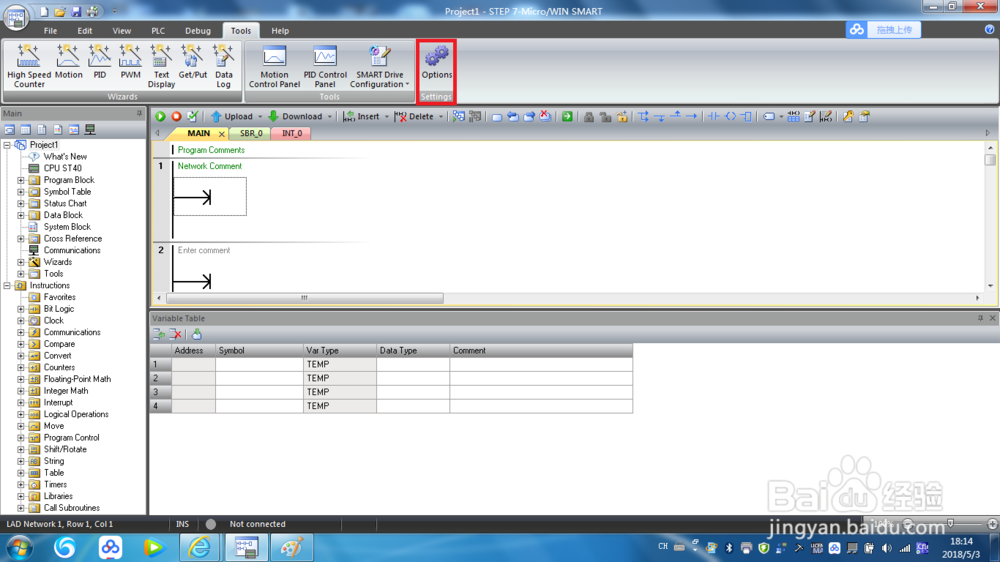Switch to the View ribbon tab
The height and width of the screenshot is (562, 1000).
pyautogui.click(x=121, y=31)
